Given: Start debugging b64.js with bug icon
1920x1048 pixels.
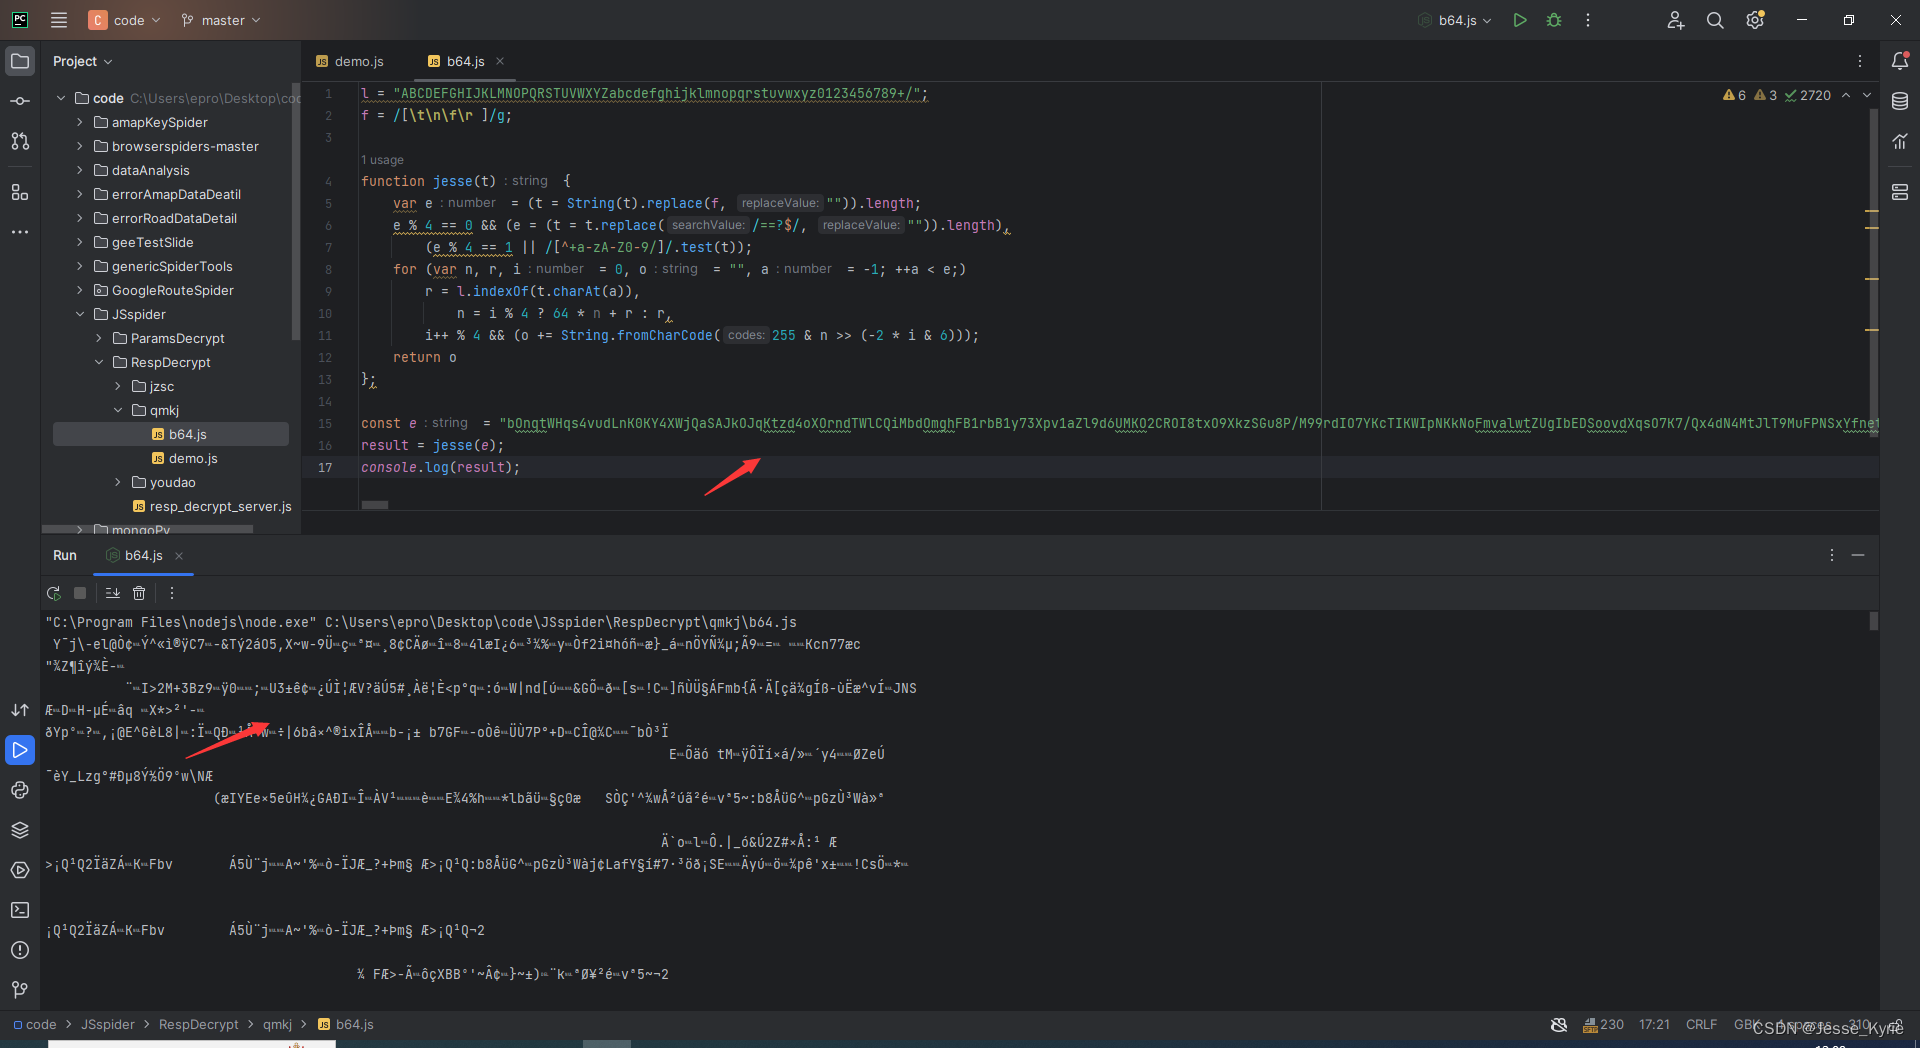Looking at the screenshot, I should tap(1554, 20).
